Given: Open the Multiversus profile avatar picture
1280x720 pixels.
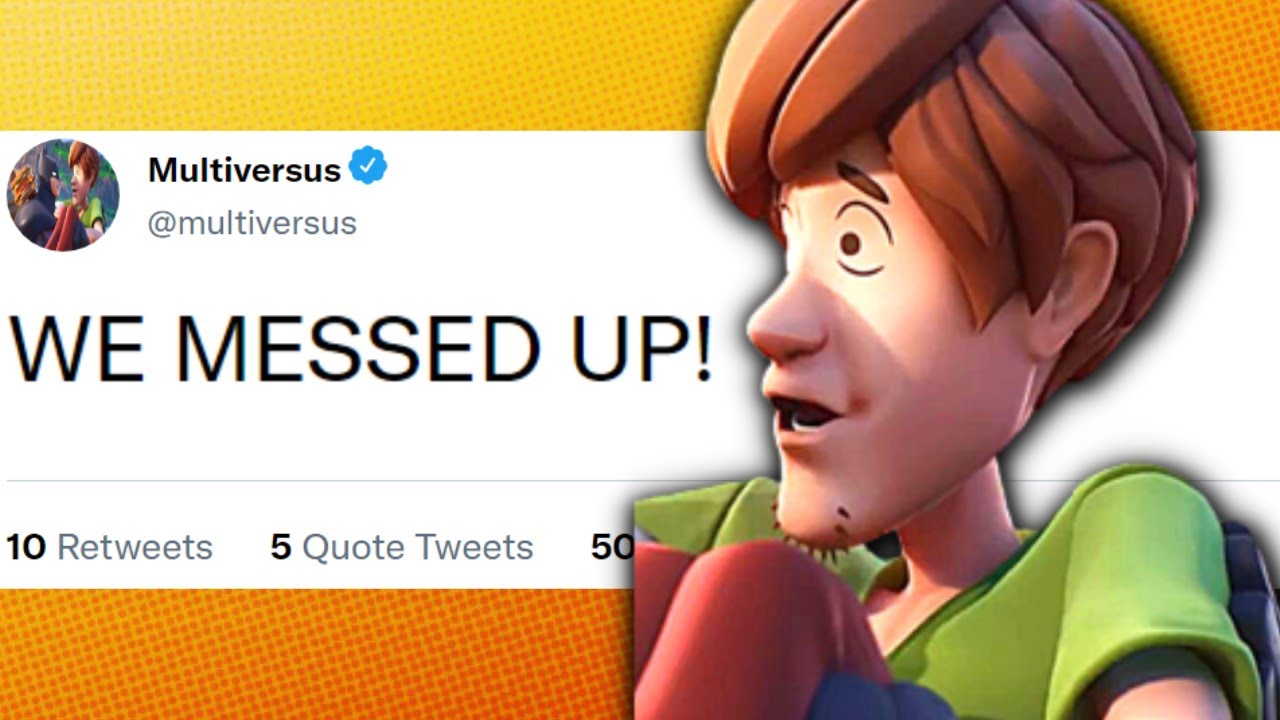Looking at the screenshot, I should click(x=63, y=195).
